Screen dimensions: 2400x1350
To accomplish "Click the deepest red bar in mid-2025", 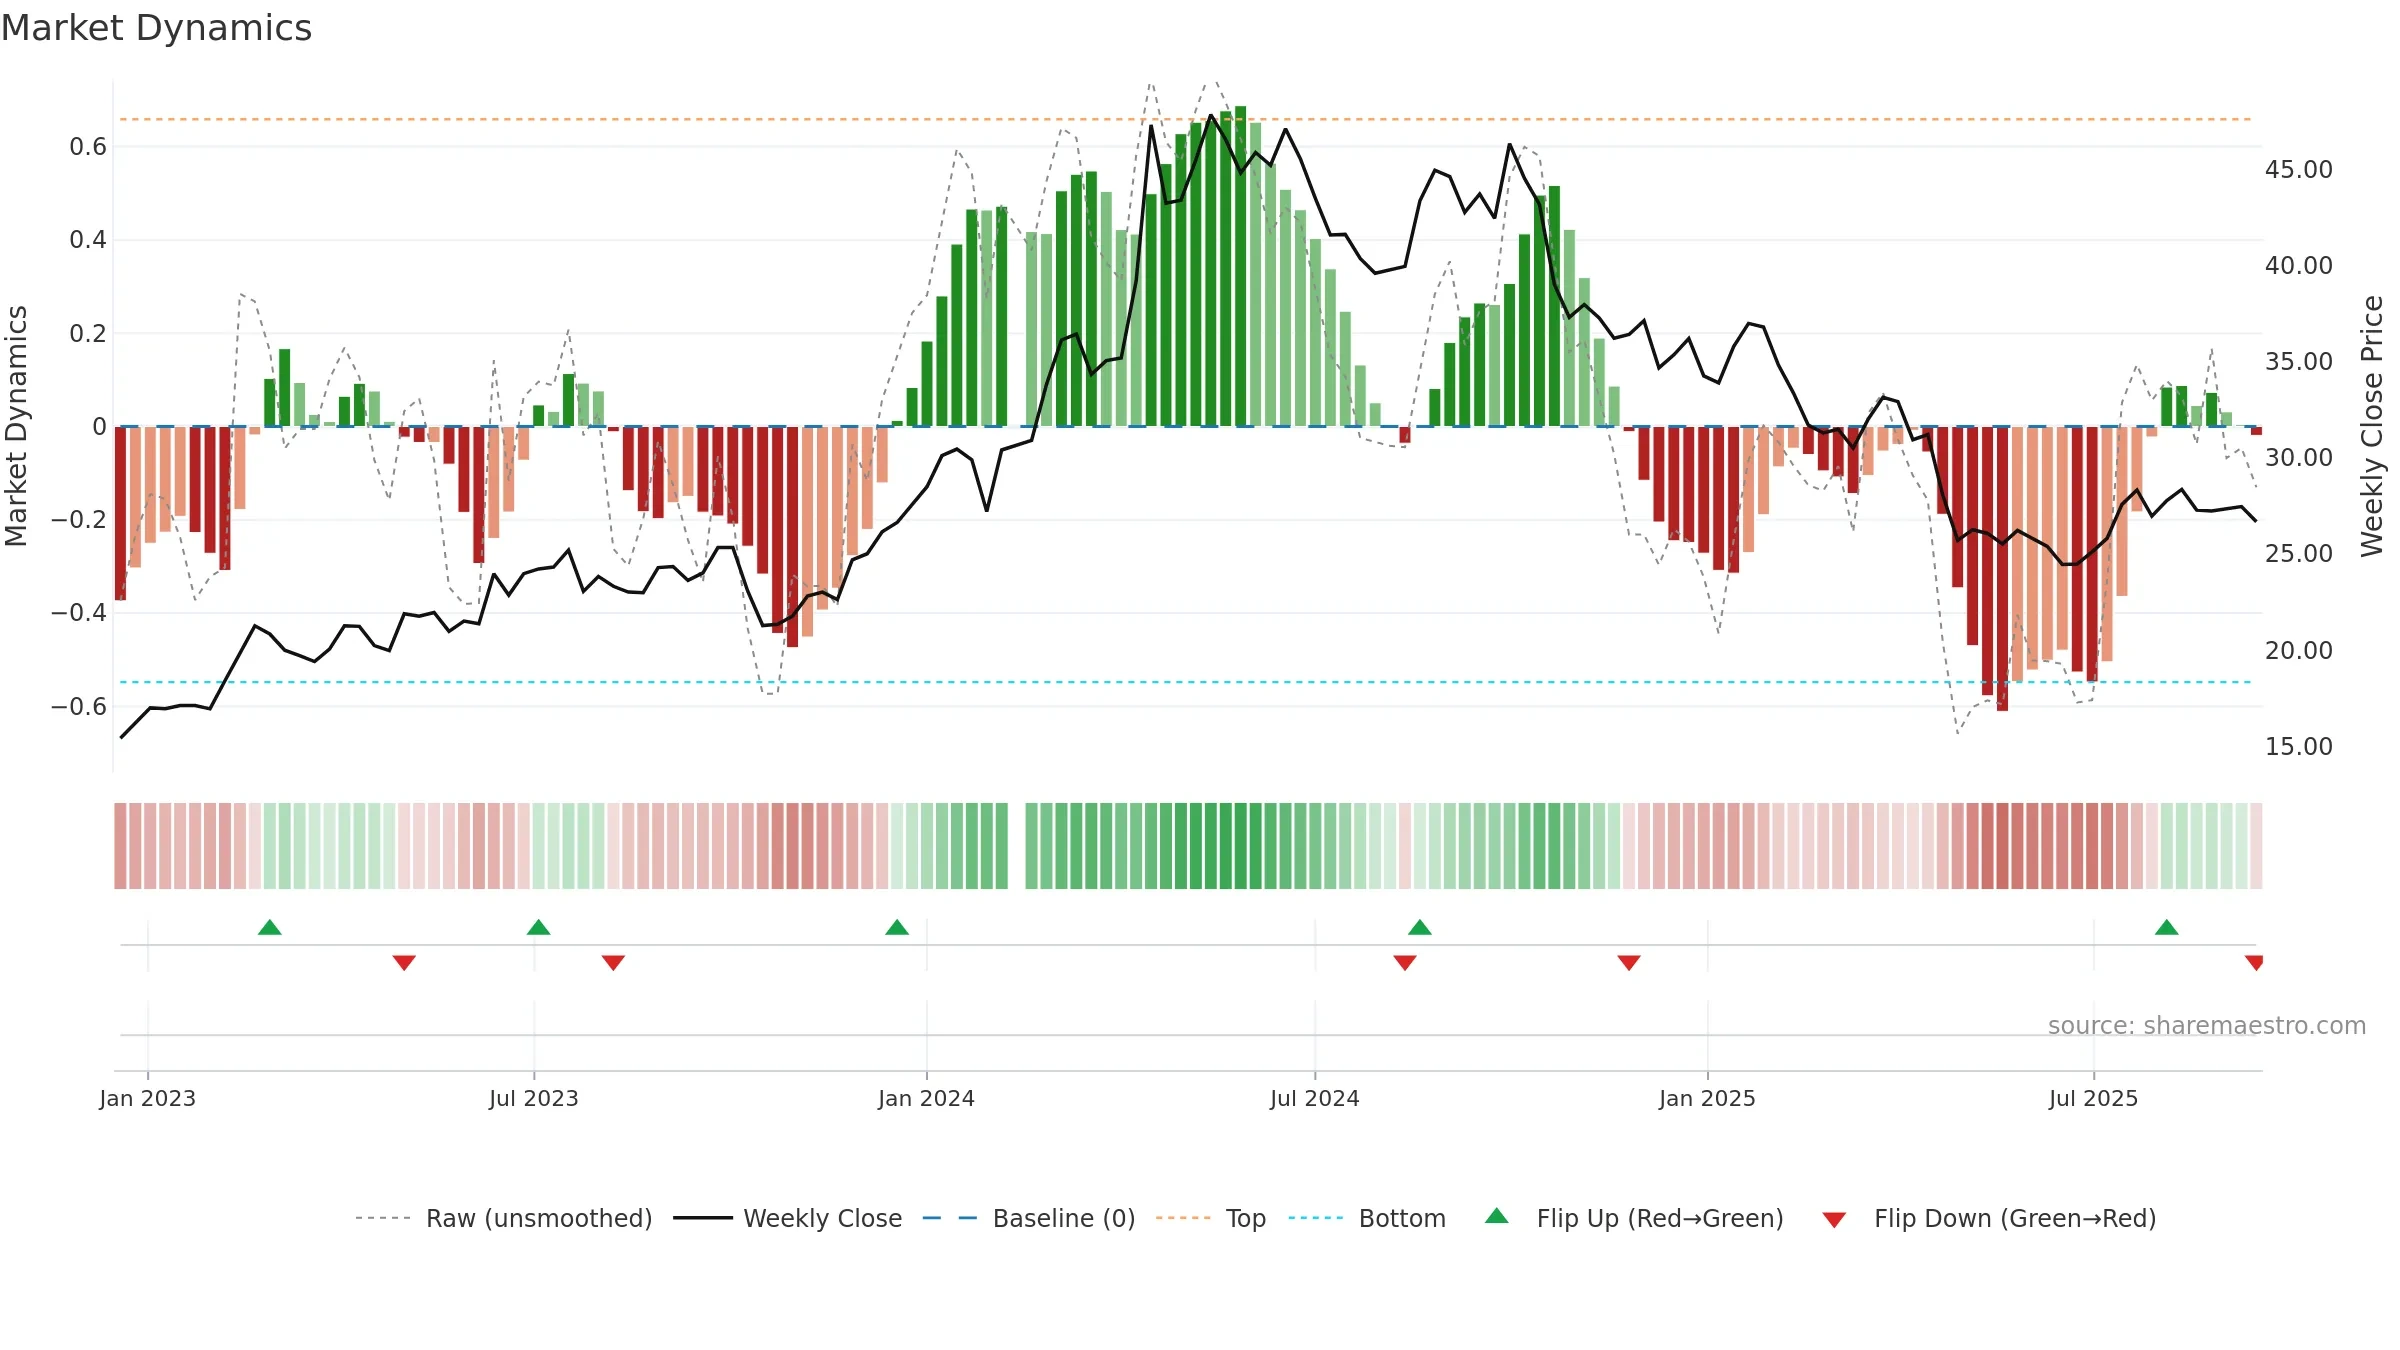I will coord(2003,569).
